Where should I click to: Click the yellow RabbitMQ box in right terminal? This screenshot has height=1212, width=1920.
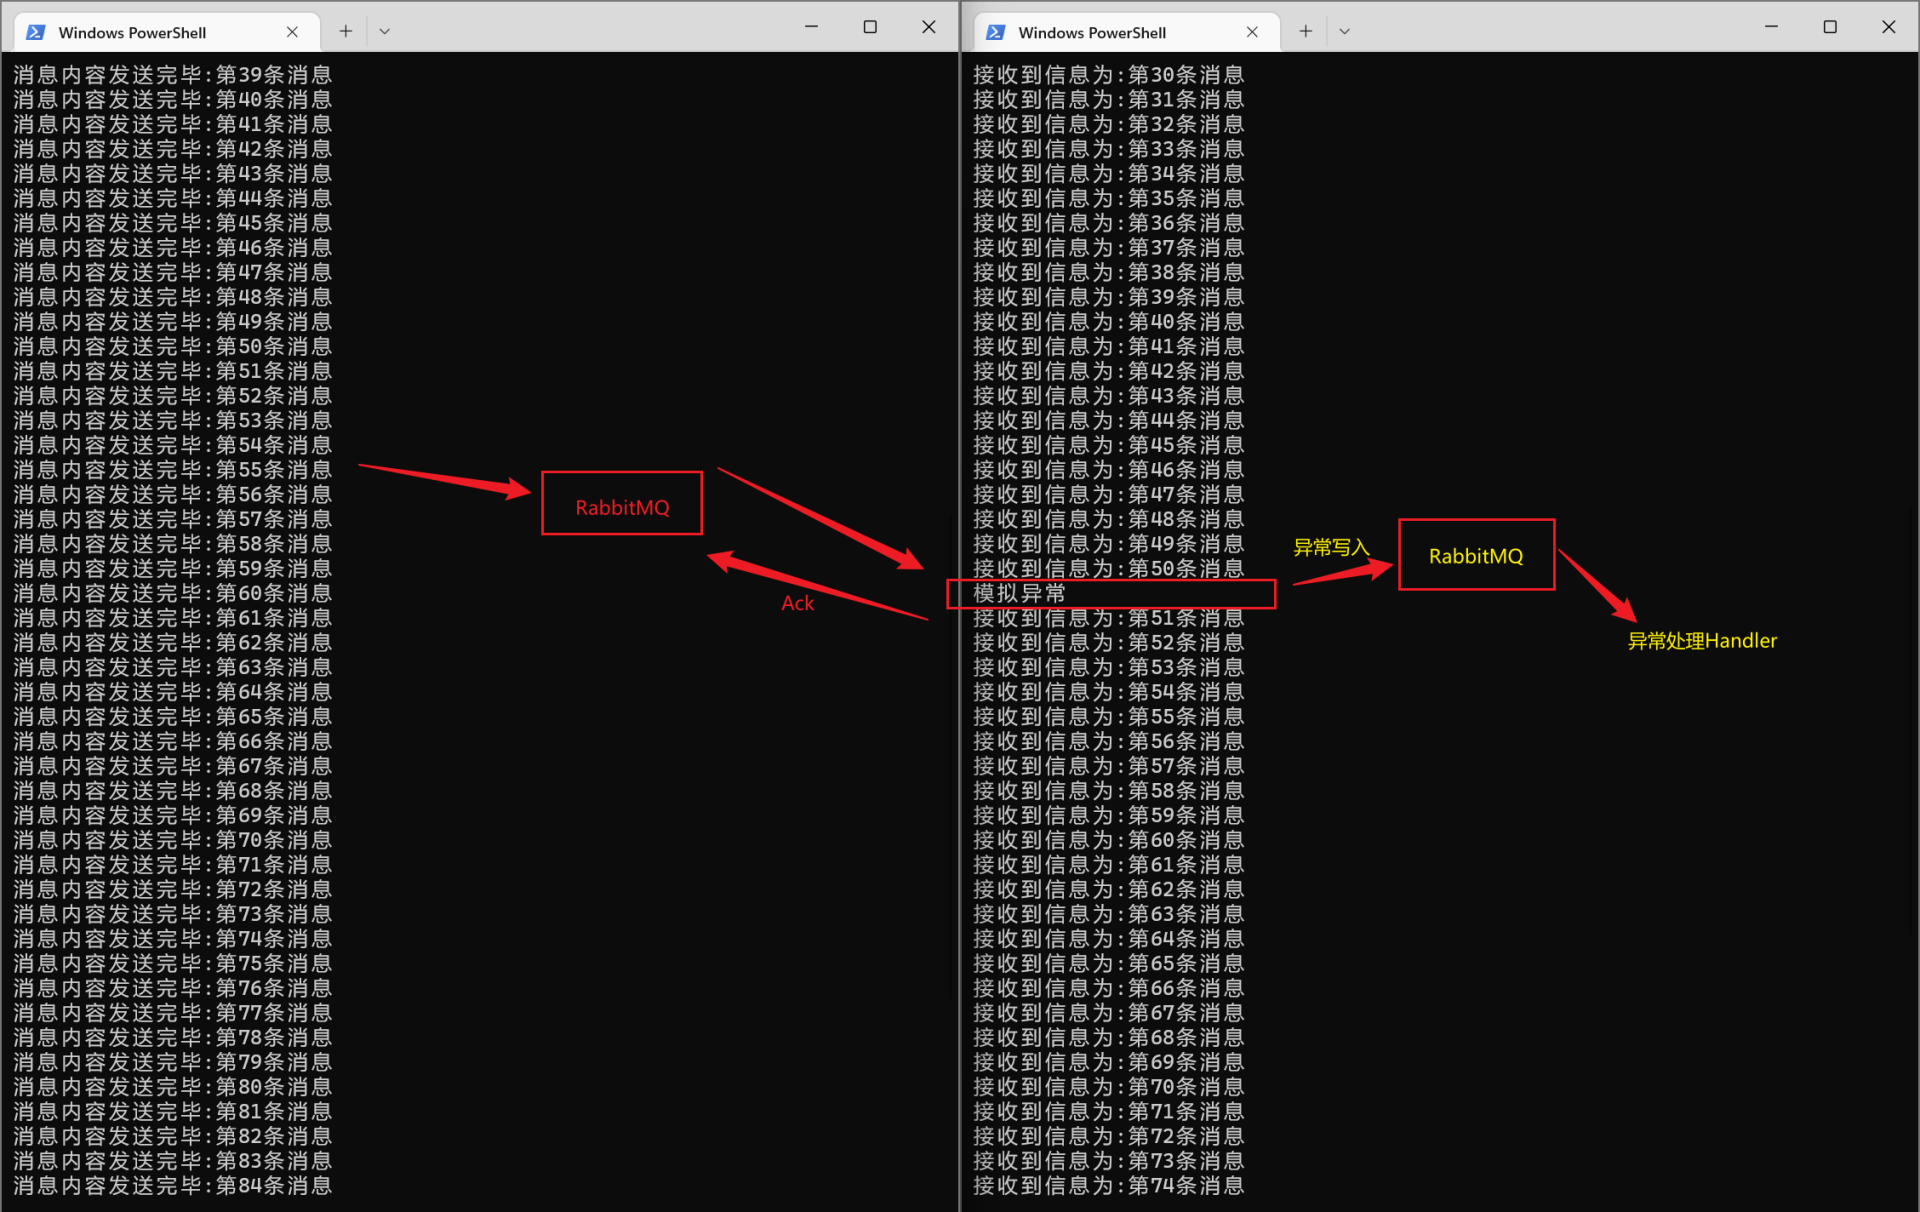(x=1476, y=555)
